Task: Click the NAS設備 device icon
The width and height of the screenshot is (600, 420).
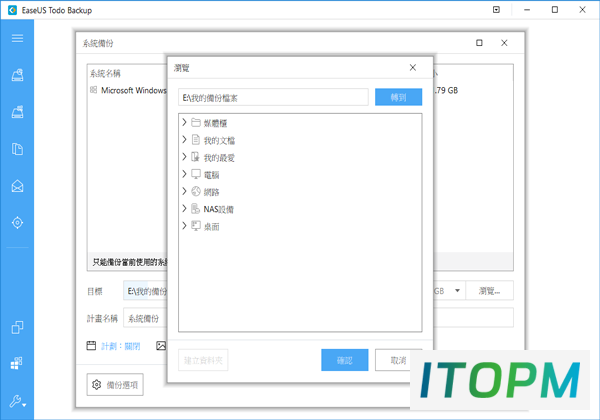Action: click(x=196, y=208)
